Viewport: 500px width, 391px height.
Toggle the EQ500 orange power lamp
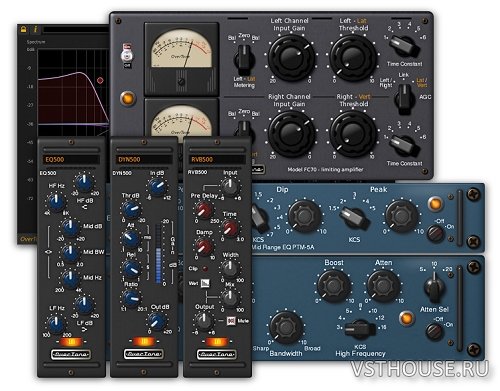71,342
